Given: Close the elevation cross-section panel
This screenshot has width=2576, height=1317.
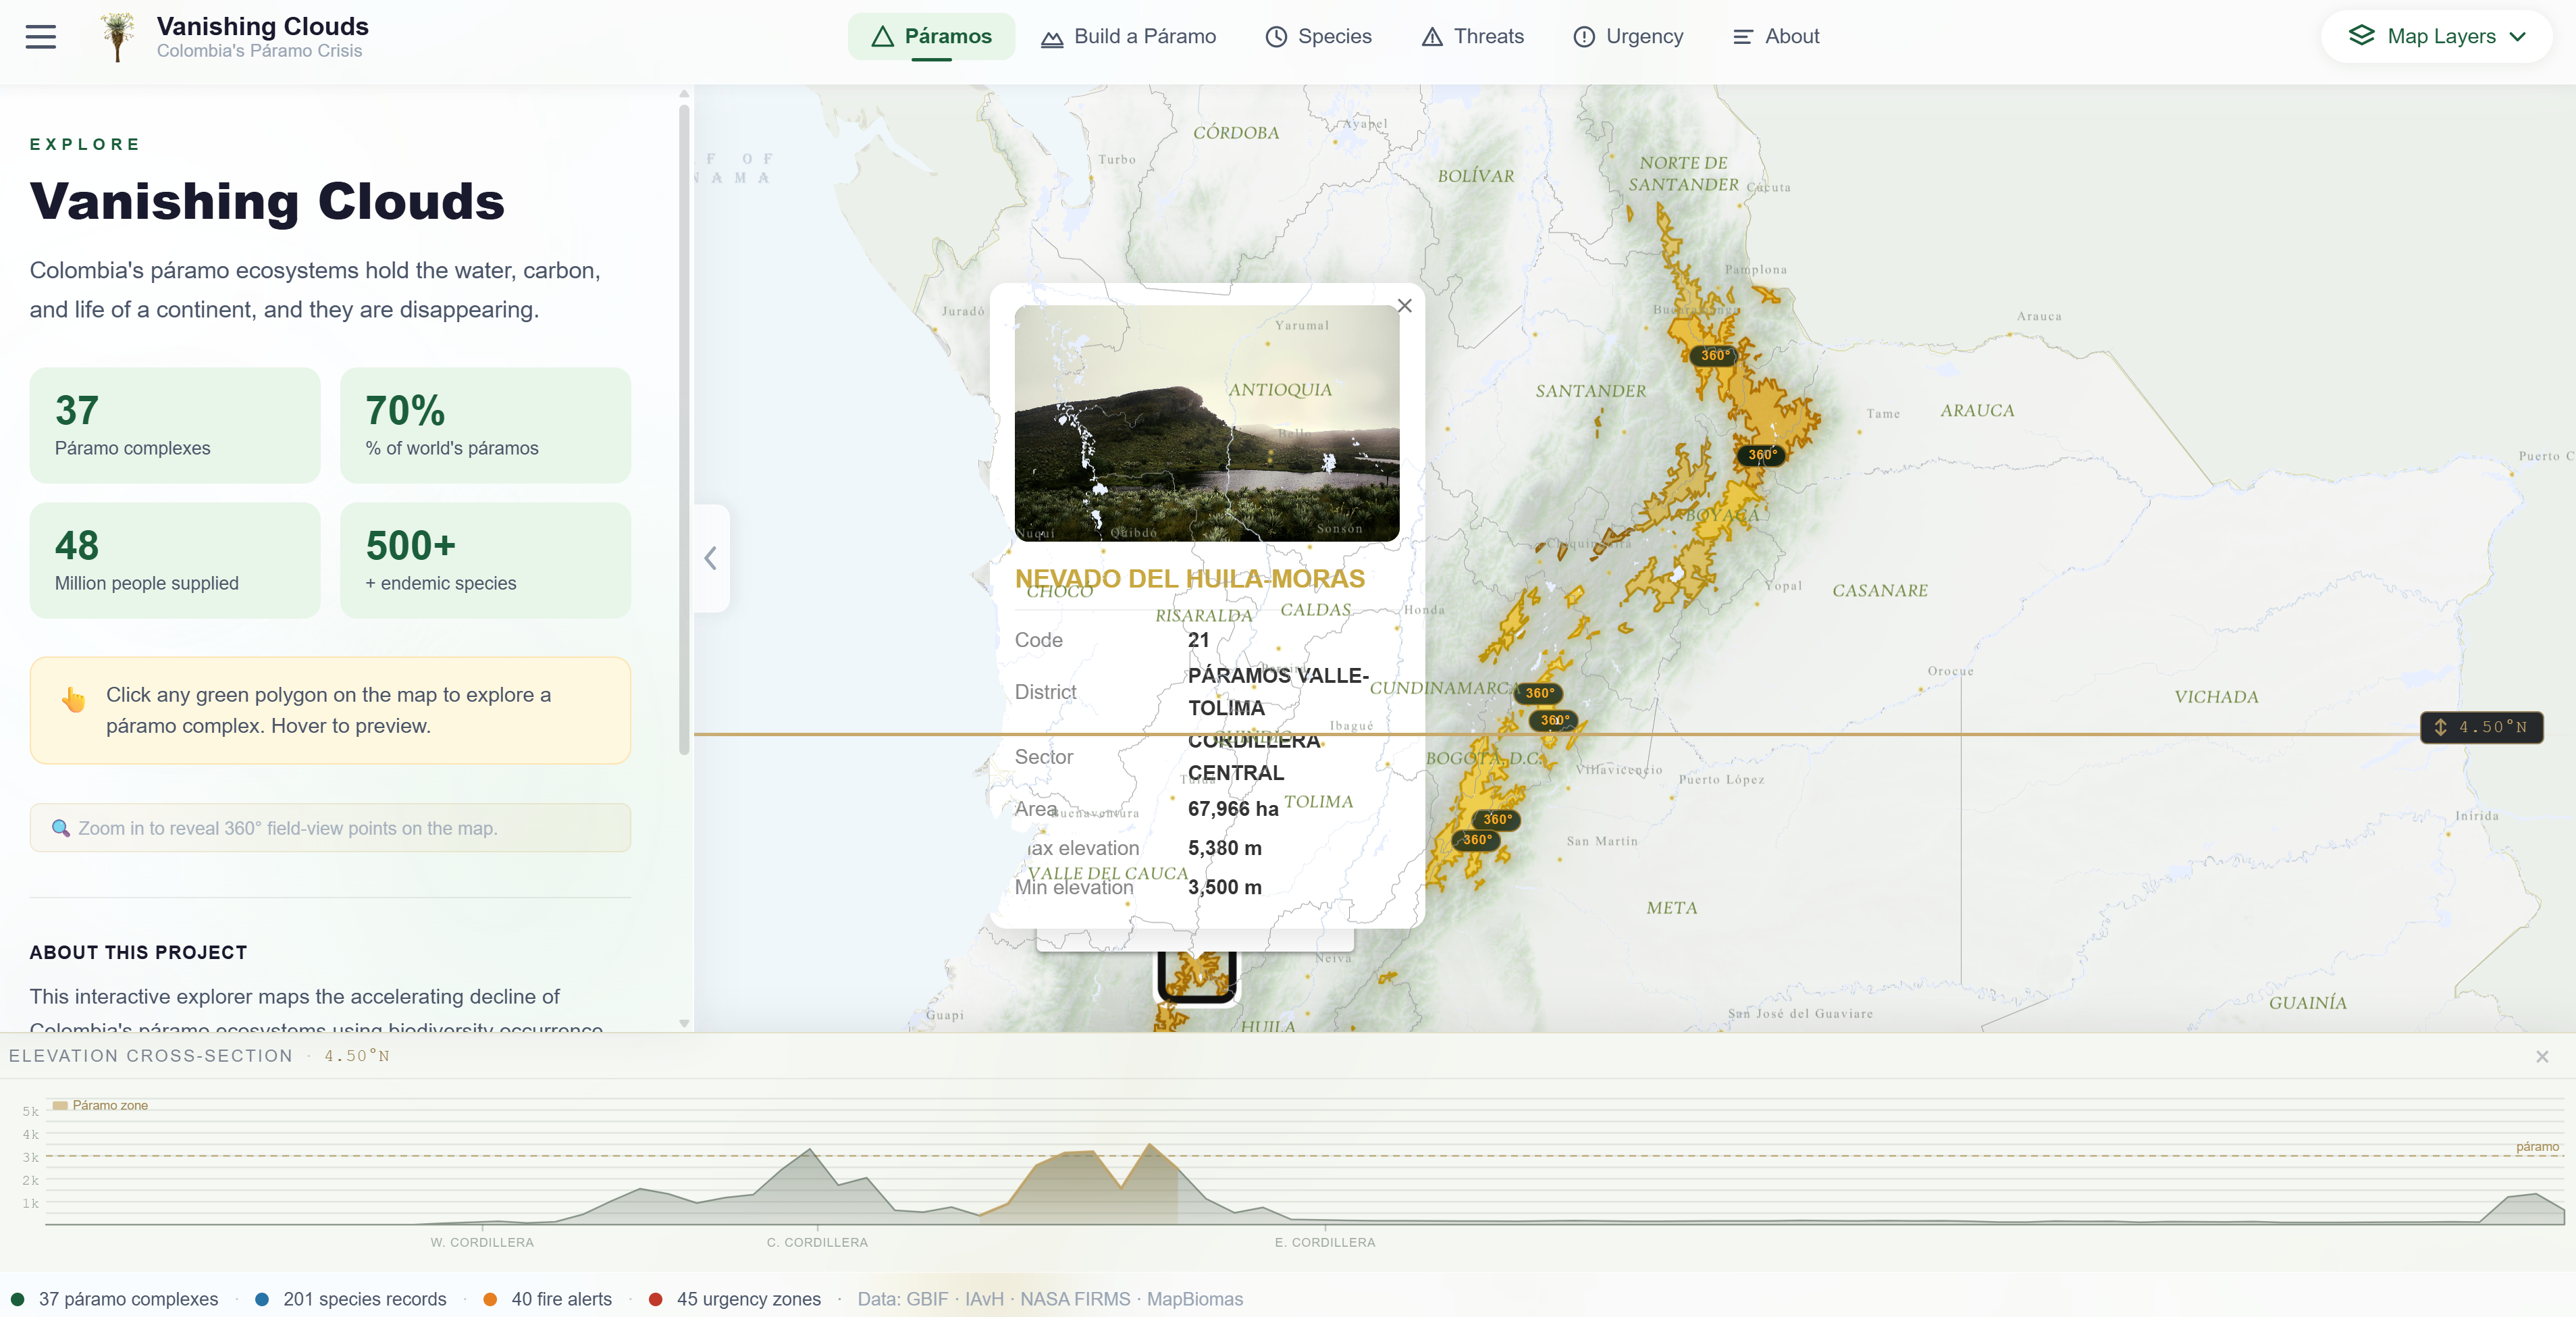Looking at the screenshot, I should pos(2542,1056).
